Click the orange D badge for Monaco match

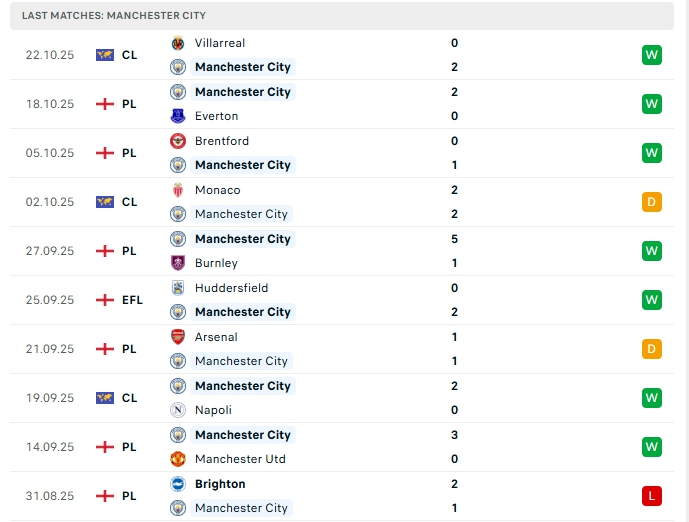point(652,202)
